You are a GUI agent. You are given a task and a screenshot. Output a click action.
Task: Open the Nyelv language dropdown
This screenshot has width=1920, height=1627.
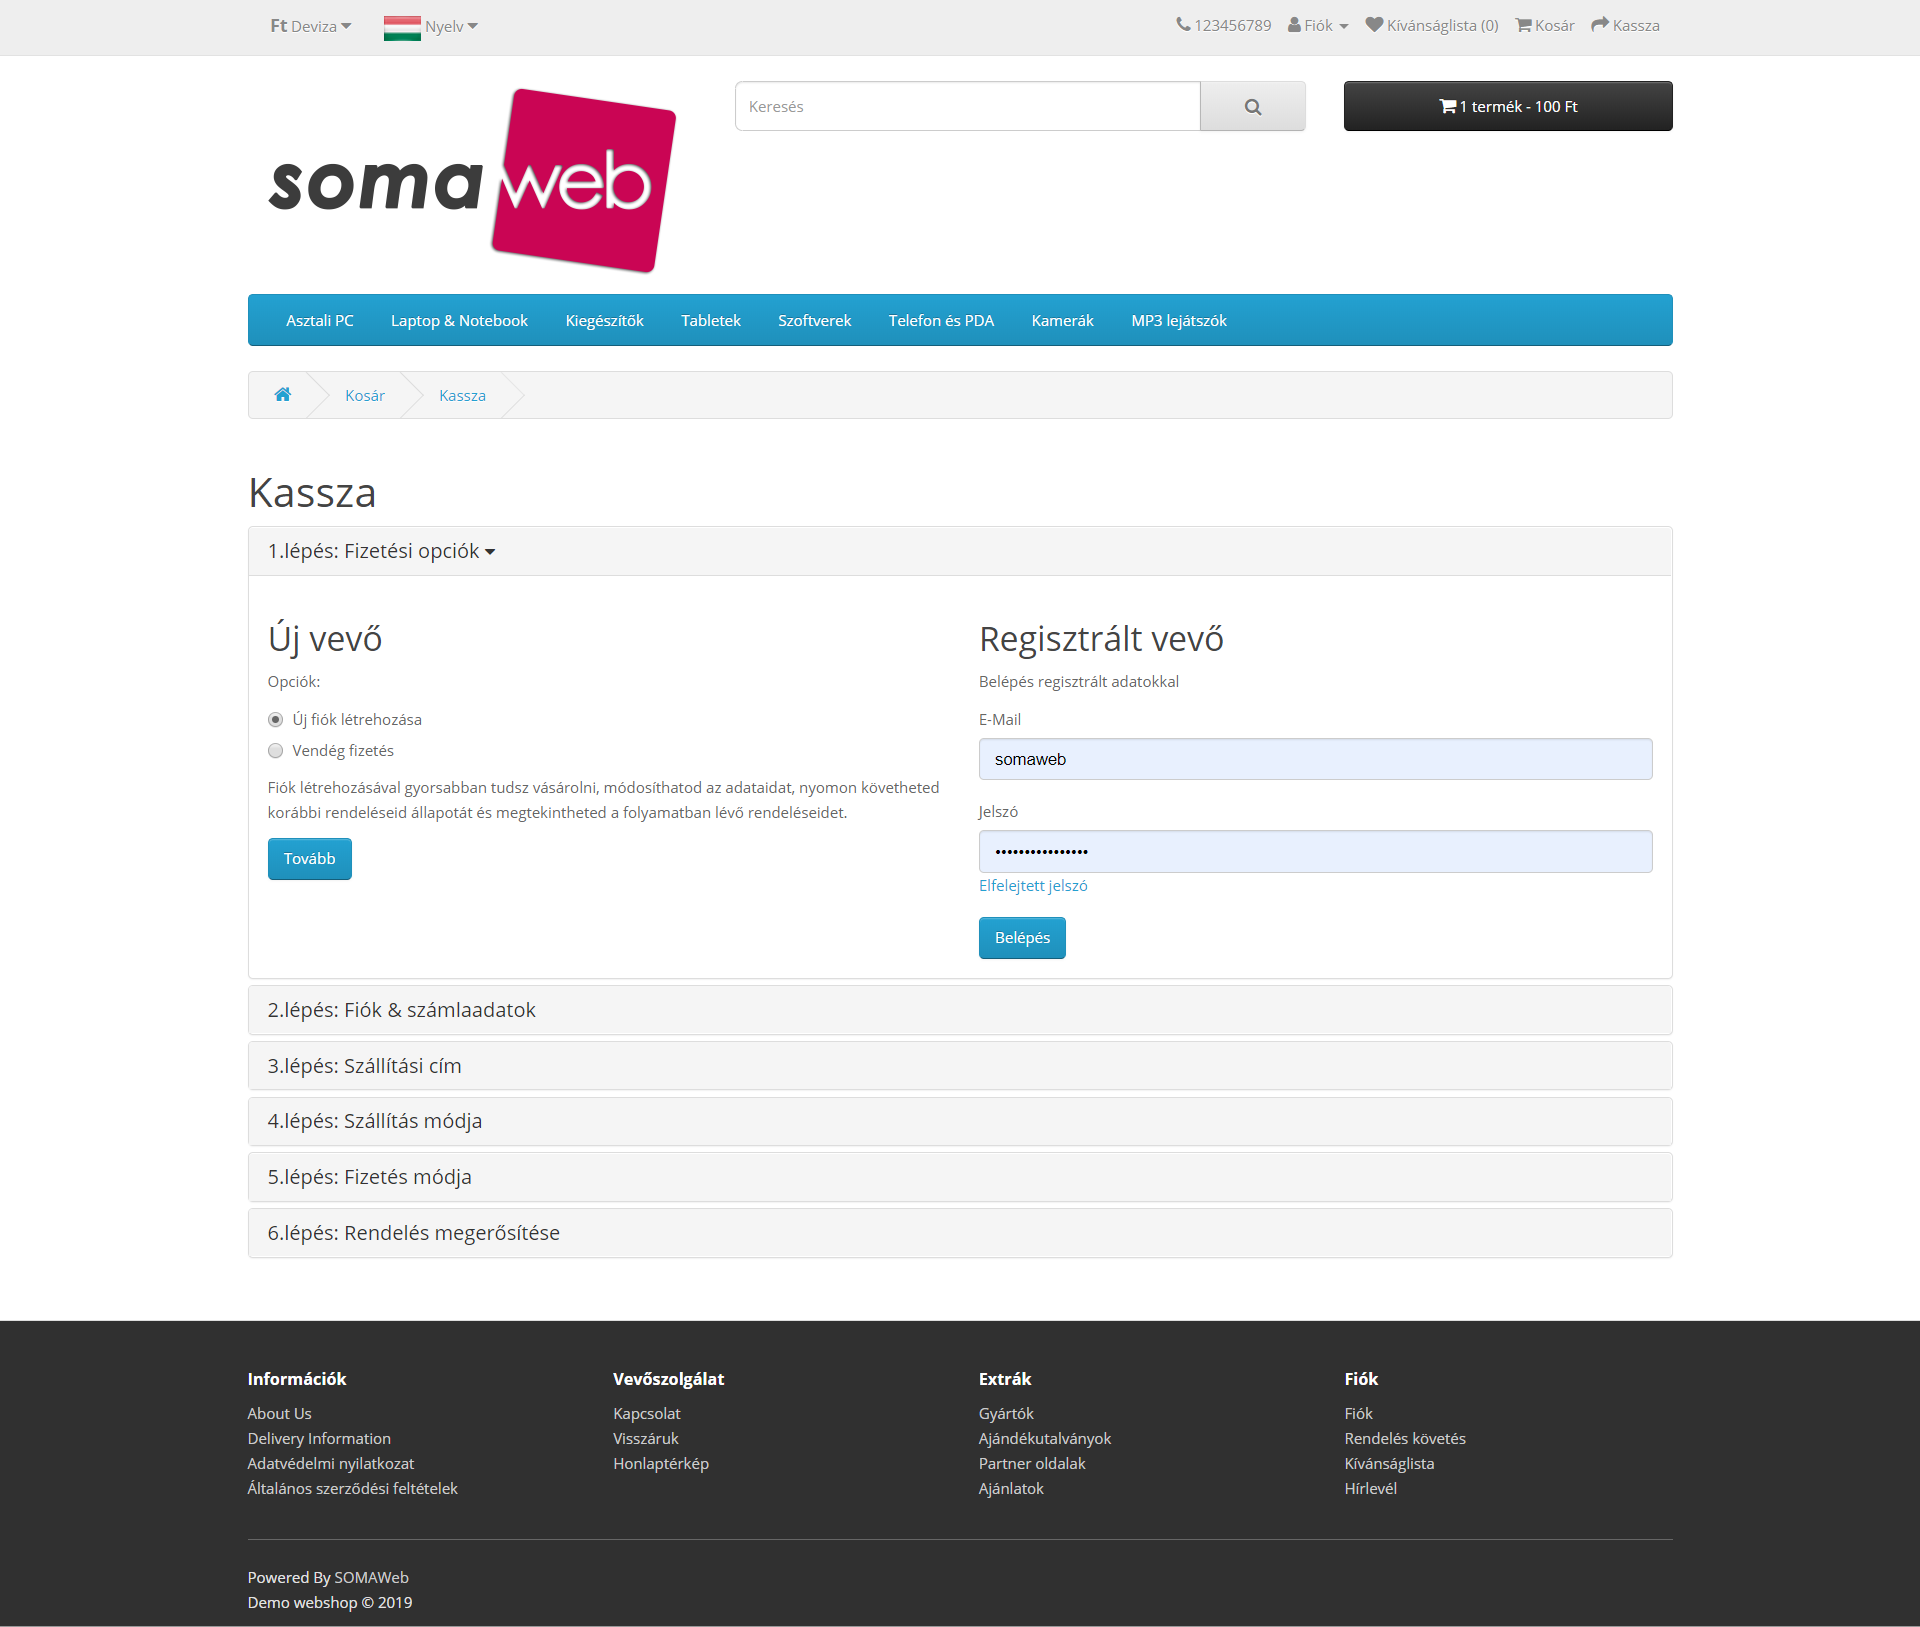point(431,26)
